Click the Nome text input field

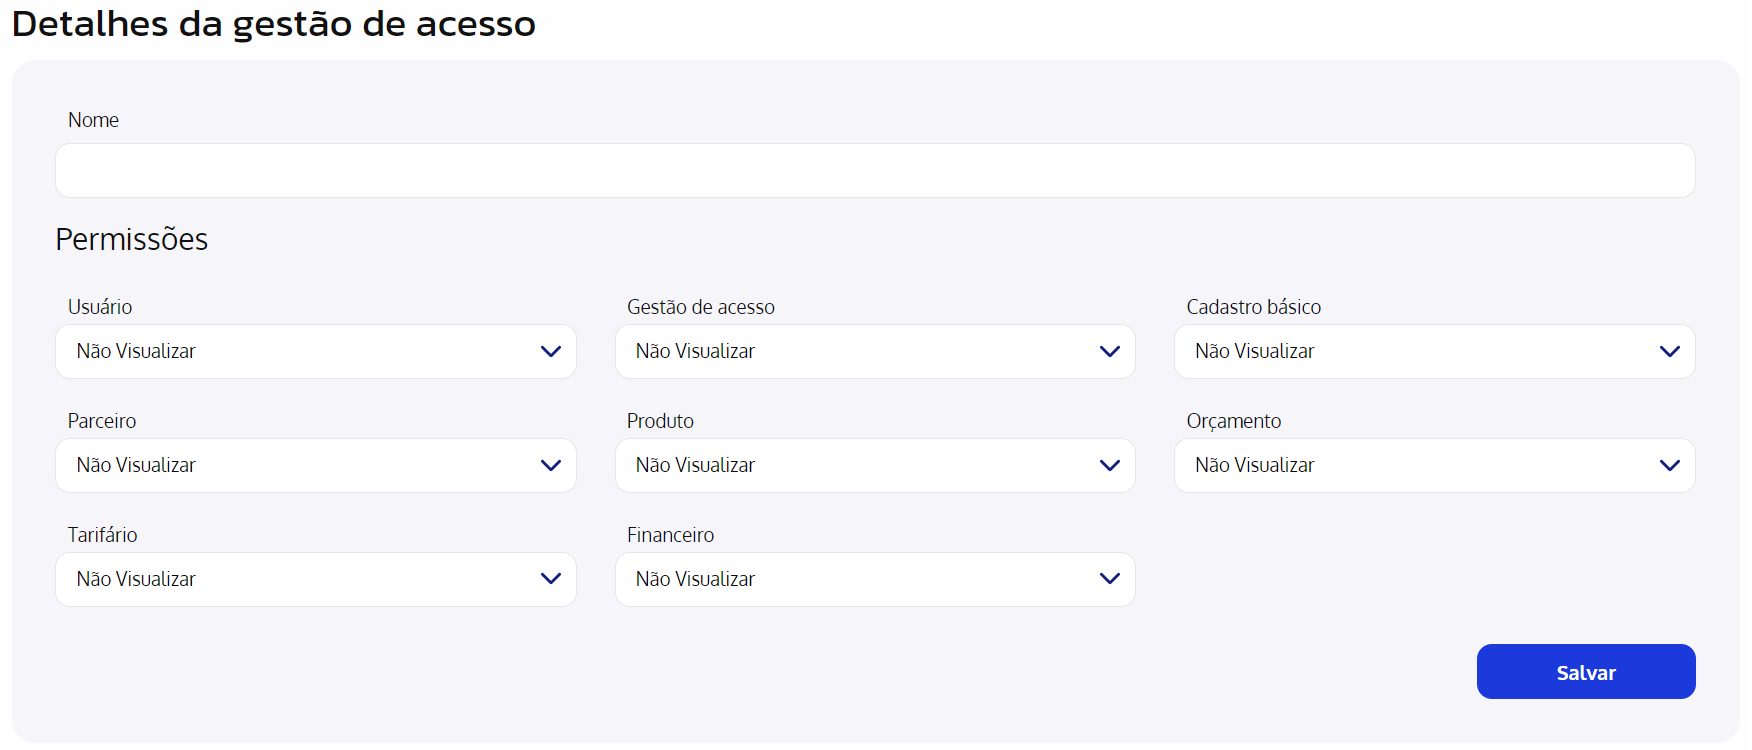[x=875, y=170]
